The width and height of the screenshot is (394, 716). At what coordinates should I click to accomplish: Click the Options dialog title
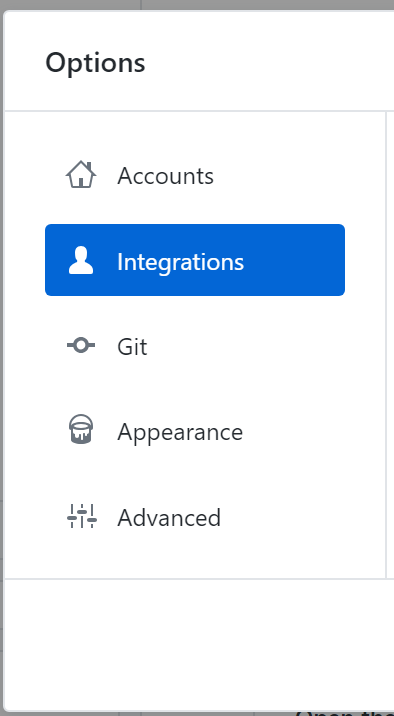[95, 63]
